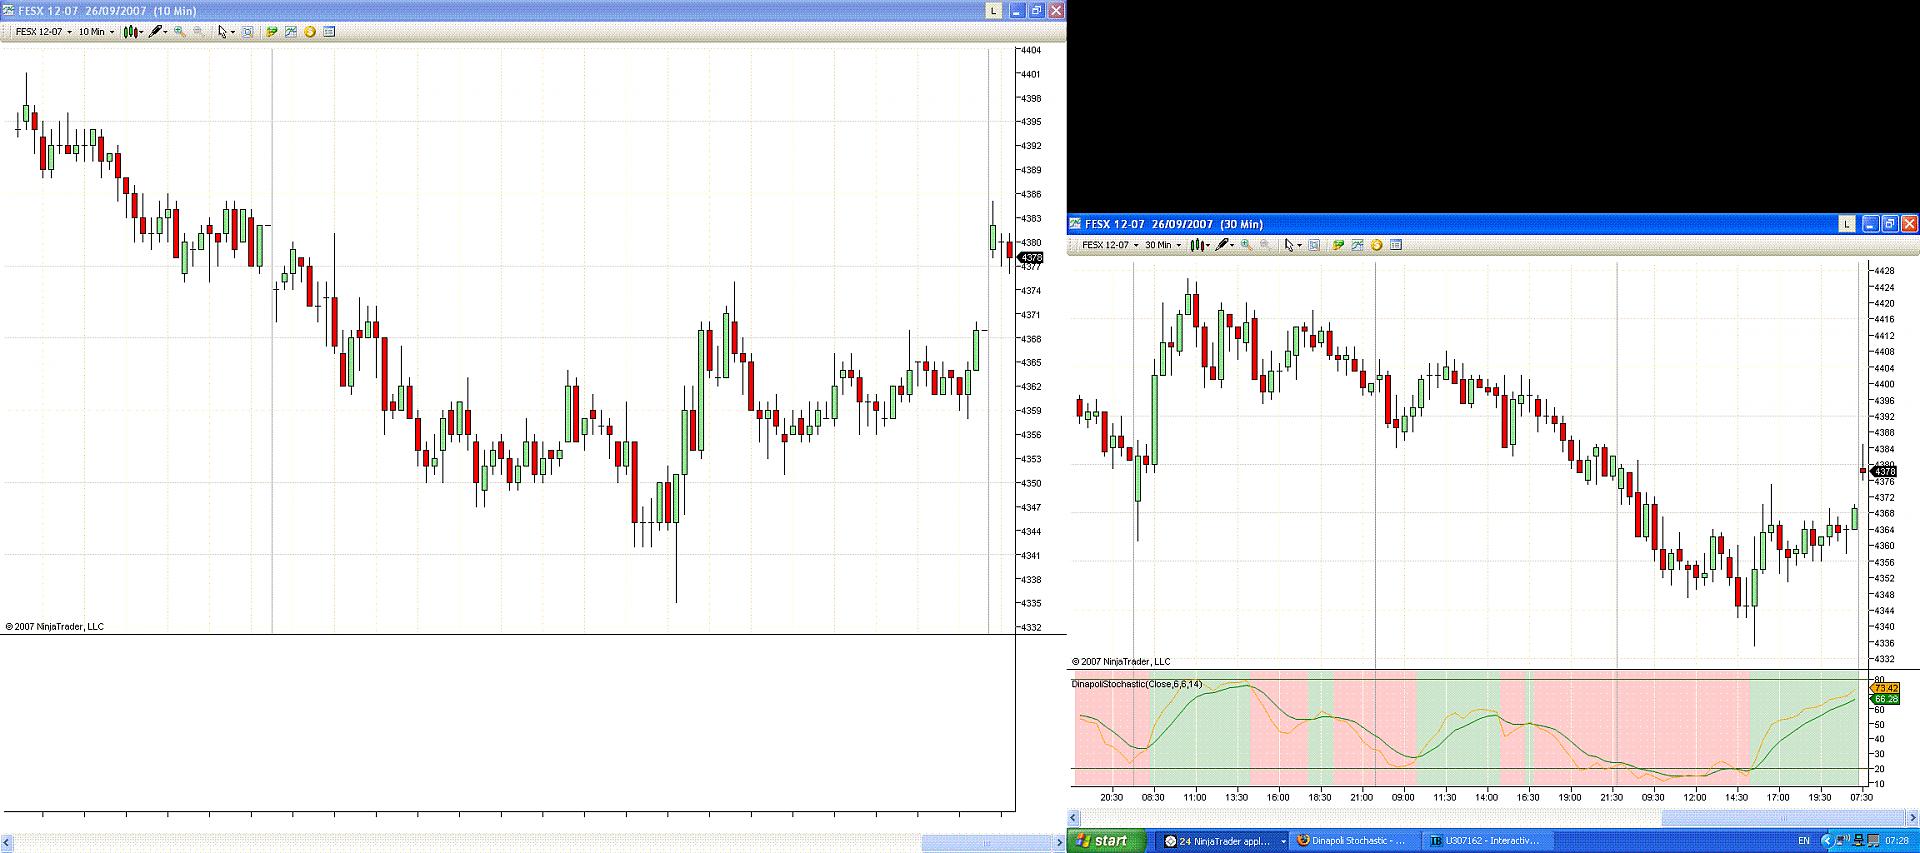Toggle the L link button on 10 Min chart
Screen dimensions: 1920x853
pos(993,10)
